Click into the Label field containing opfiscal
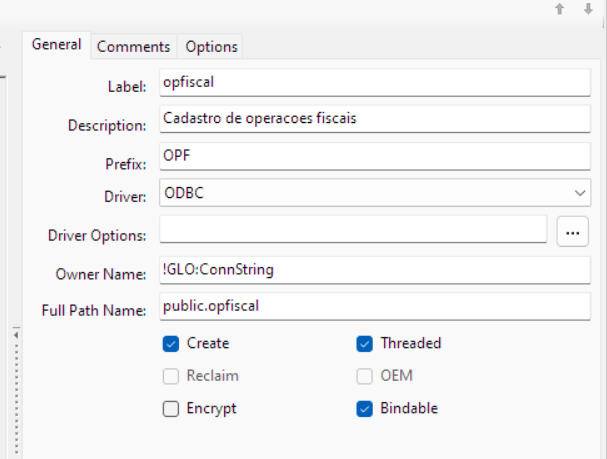This screenshot has width=607, height=459. [375, 84]
